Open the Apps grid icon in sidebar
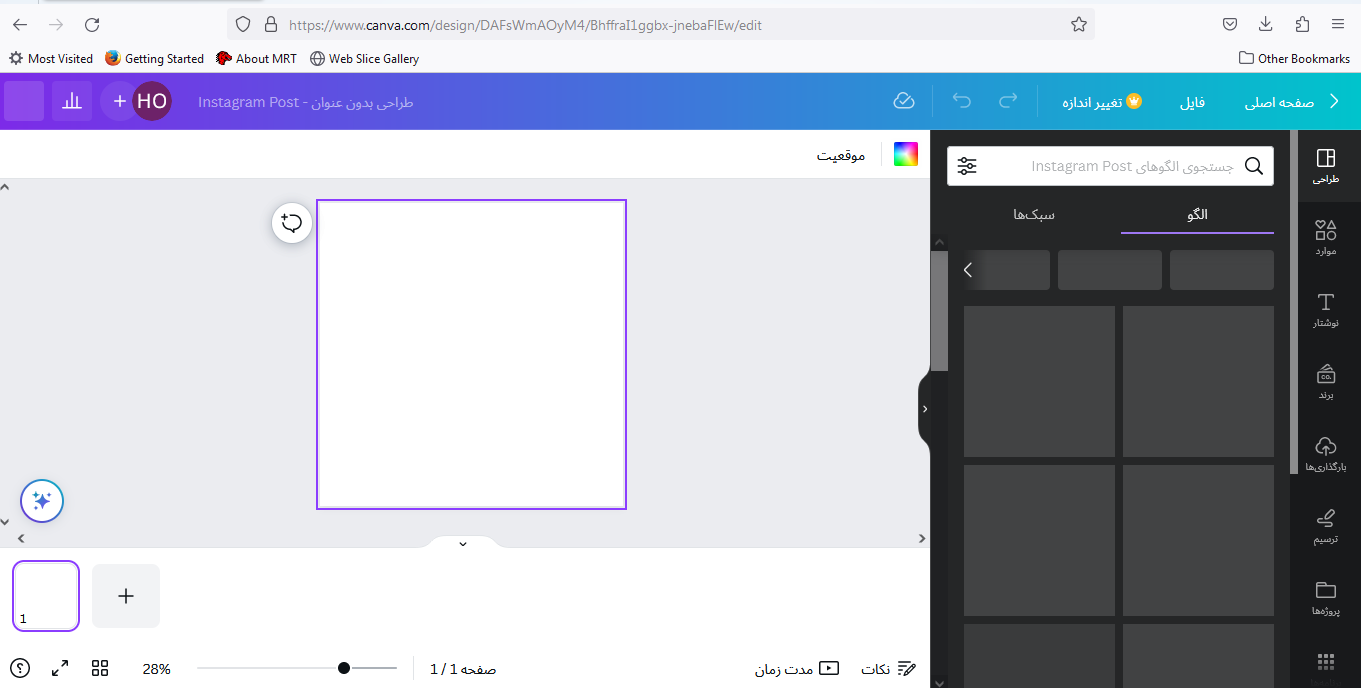 (x=1325, y=662)
